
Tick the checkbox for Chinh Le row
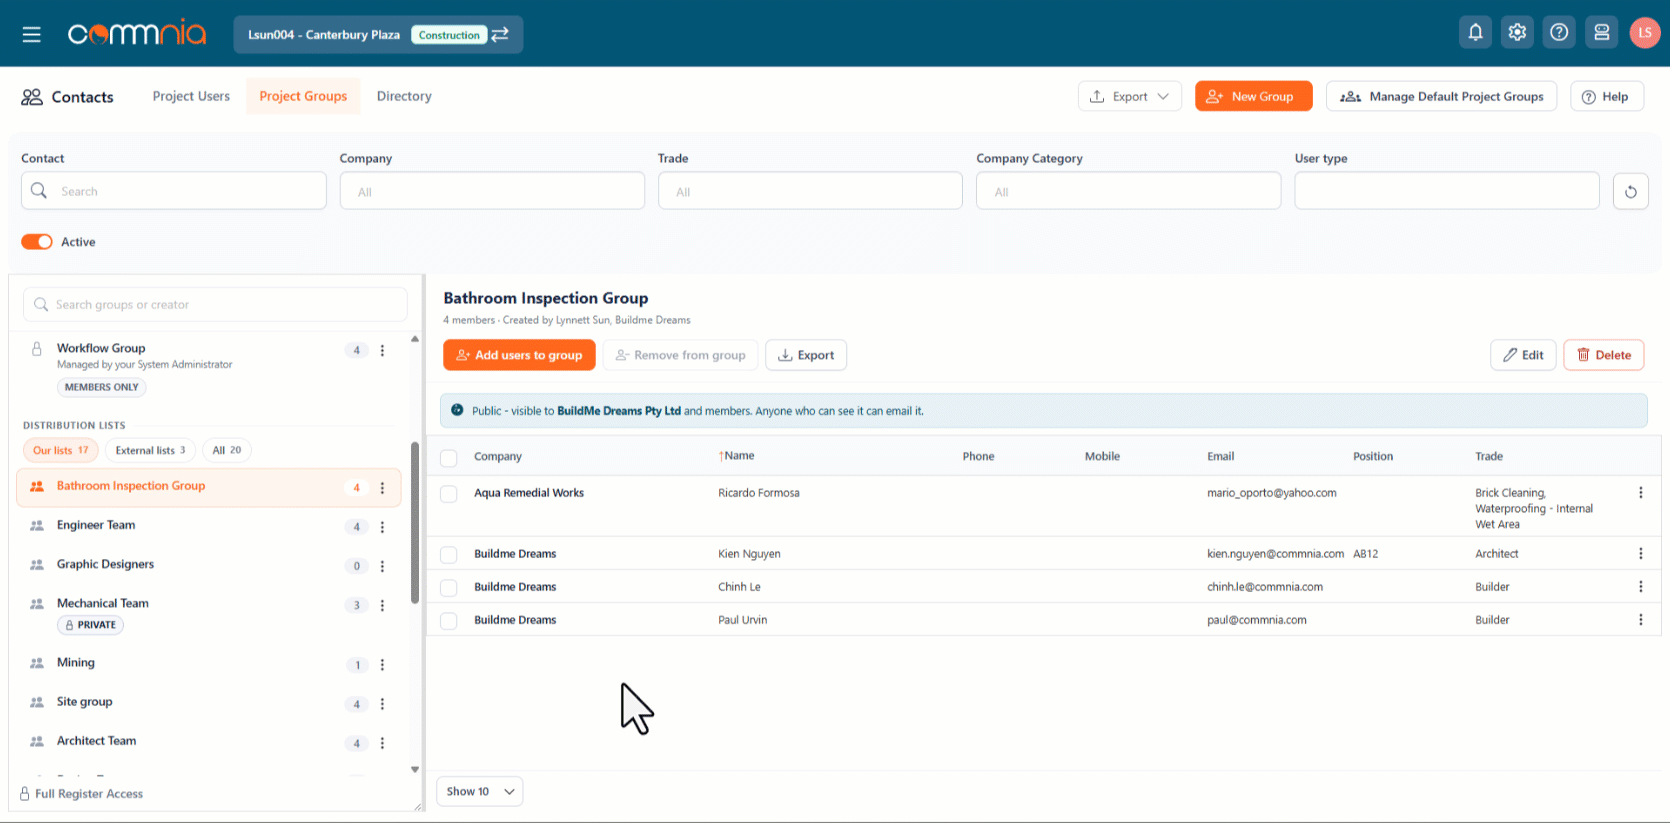[449, 588]
